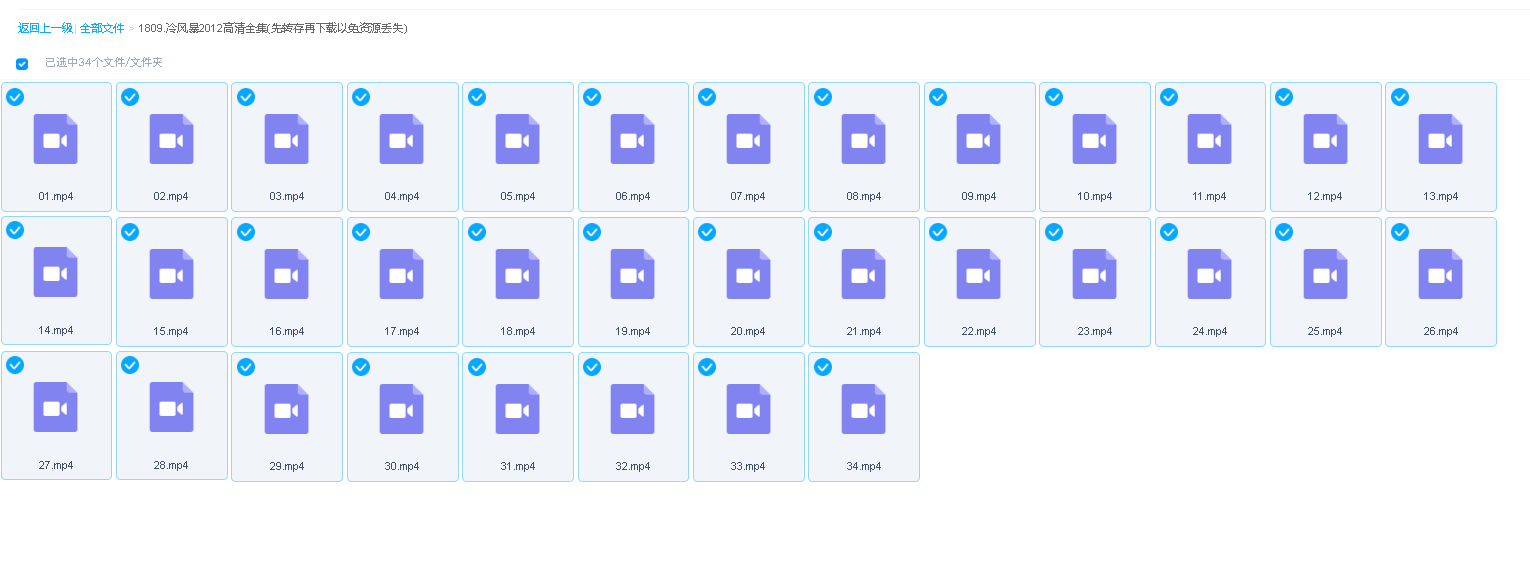This screenshot has height=570, width=1530.
Task: Click the 26.mp4 video file icon
Action: coord(1440,274)
